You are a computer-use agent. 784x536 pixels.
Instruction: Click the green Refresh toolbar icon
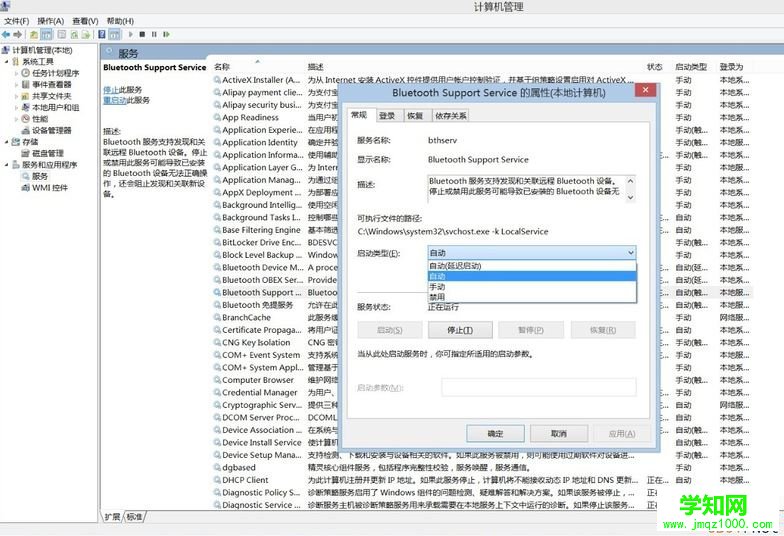[74, 34]
